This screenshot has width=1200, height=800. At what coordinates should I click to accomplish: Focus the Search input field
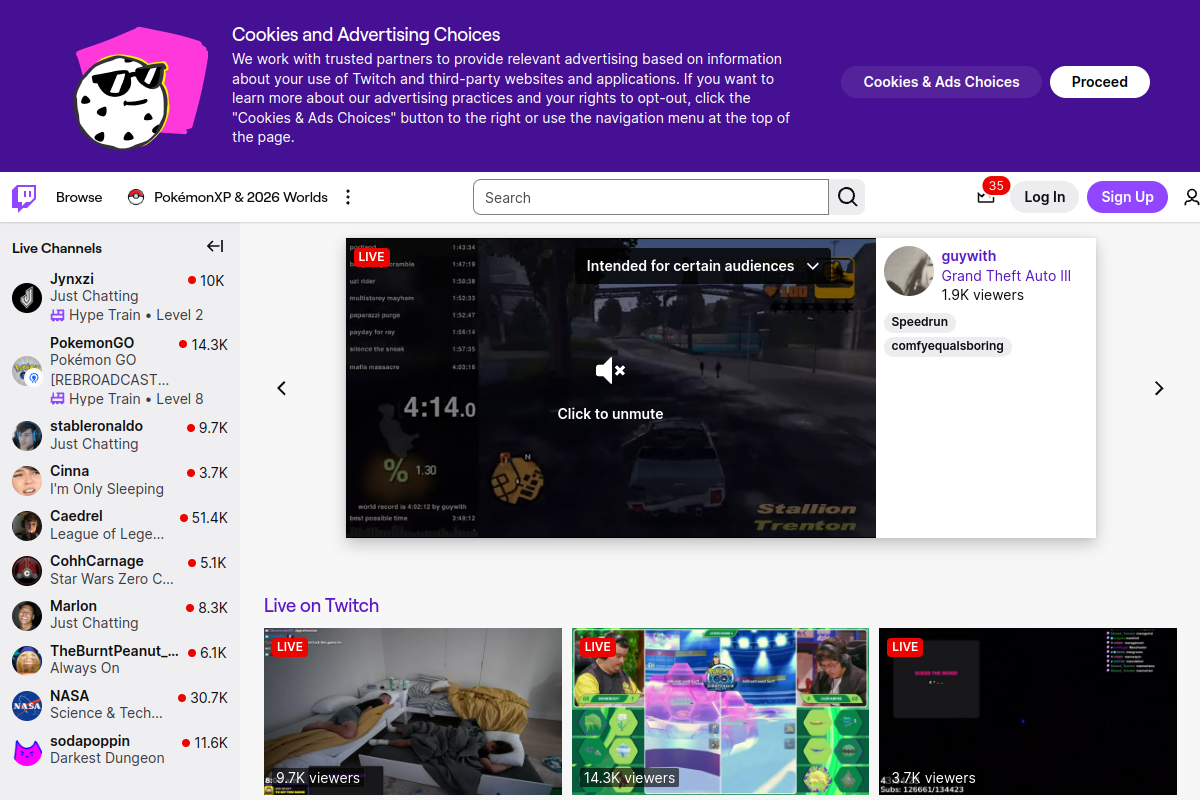click(x=651, y=197)
